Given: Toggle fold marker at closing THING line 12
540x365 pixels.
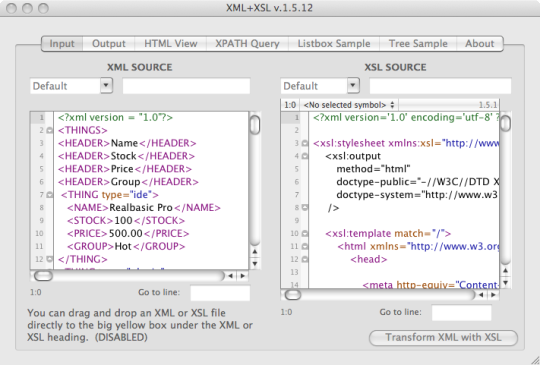Looking at the screenshot, I should [50, 259].
